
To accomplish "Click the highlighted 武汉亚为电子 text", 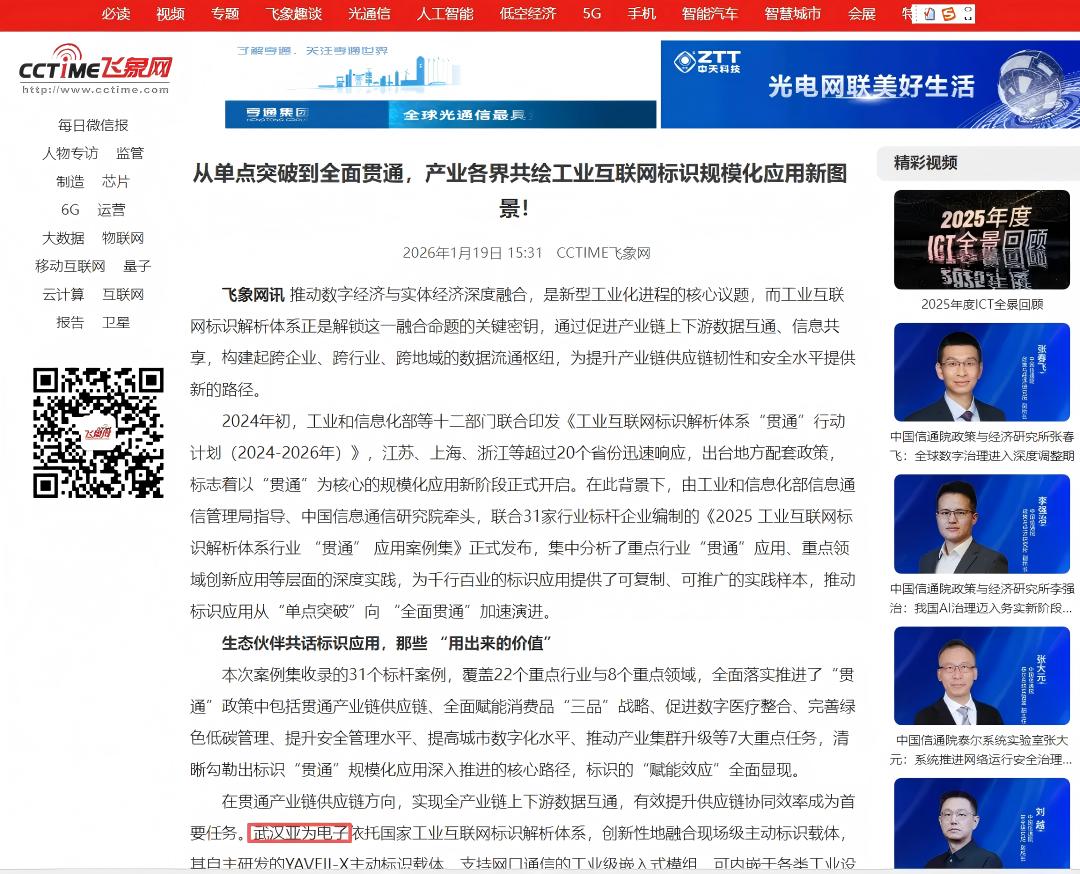I will pyautogui.click(x=300, y=832).
